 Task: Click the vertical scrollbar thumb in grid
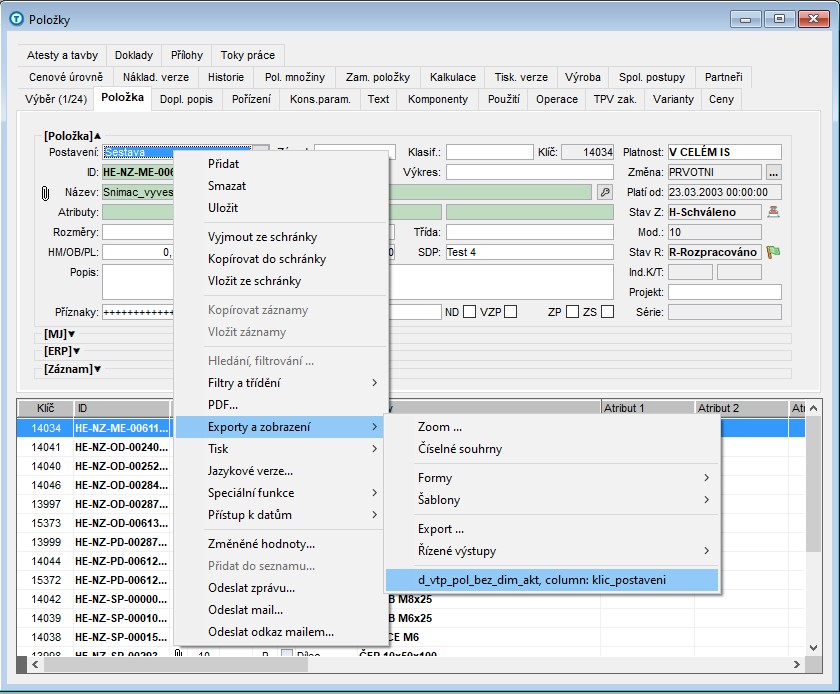814,483
